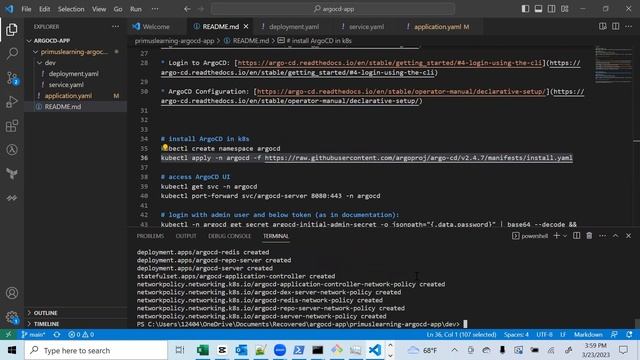Switch to the application.yaml editor tab
Viewport: 640px width, 360px height.
(437, 27)
